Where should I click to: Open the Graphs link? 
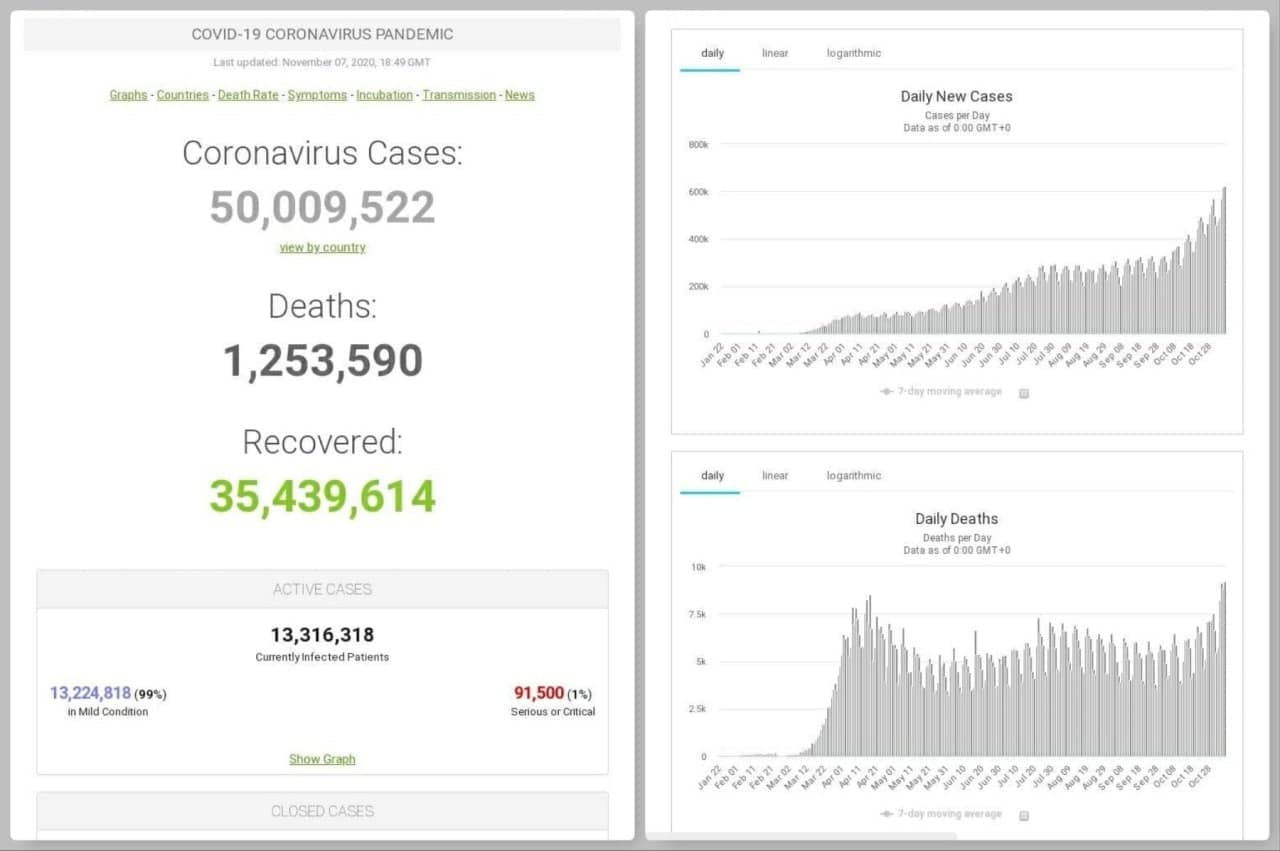coord(128,95)
